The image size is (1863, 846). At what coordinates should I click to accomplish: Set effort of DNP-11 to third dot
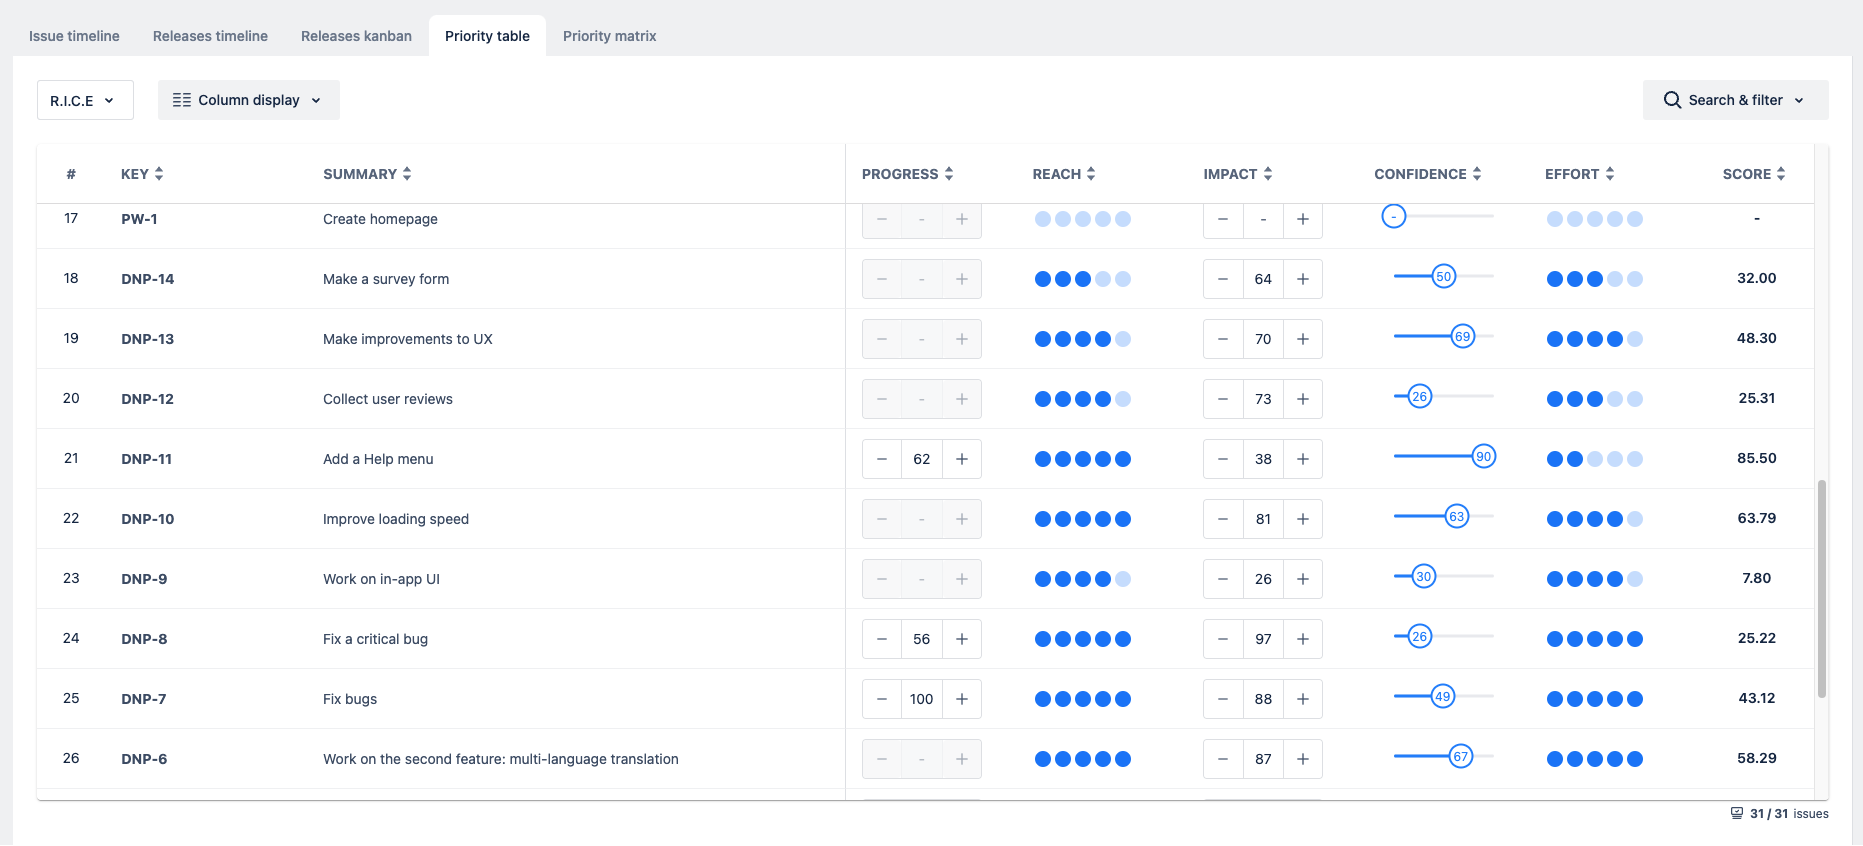[1595, 459]
